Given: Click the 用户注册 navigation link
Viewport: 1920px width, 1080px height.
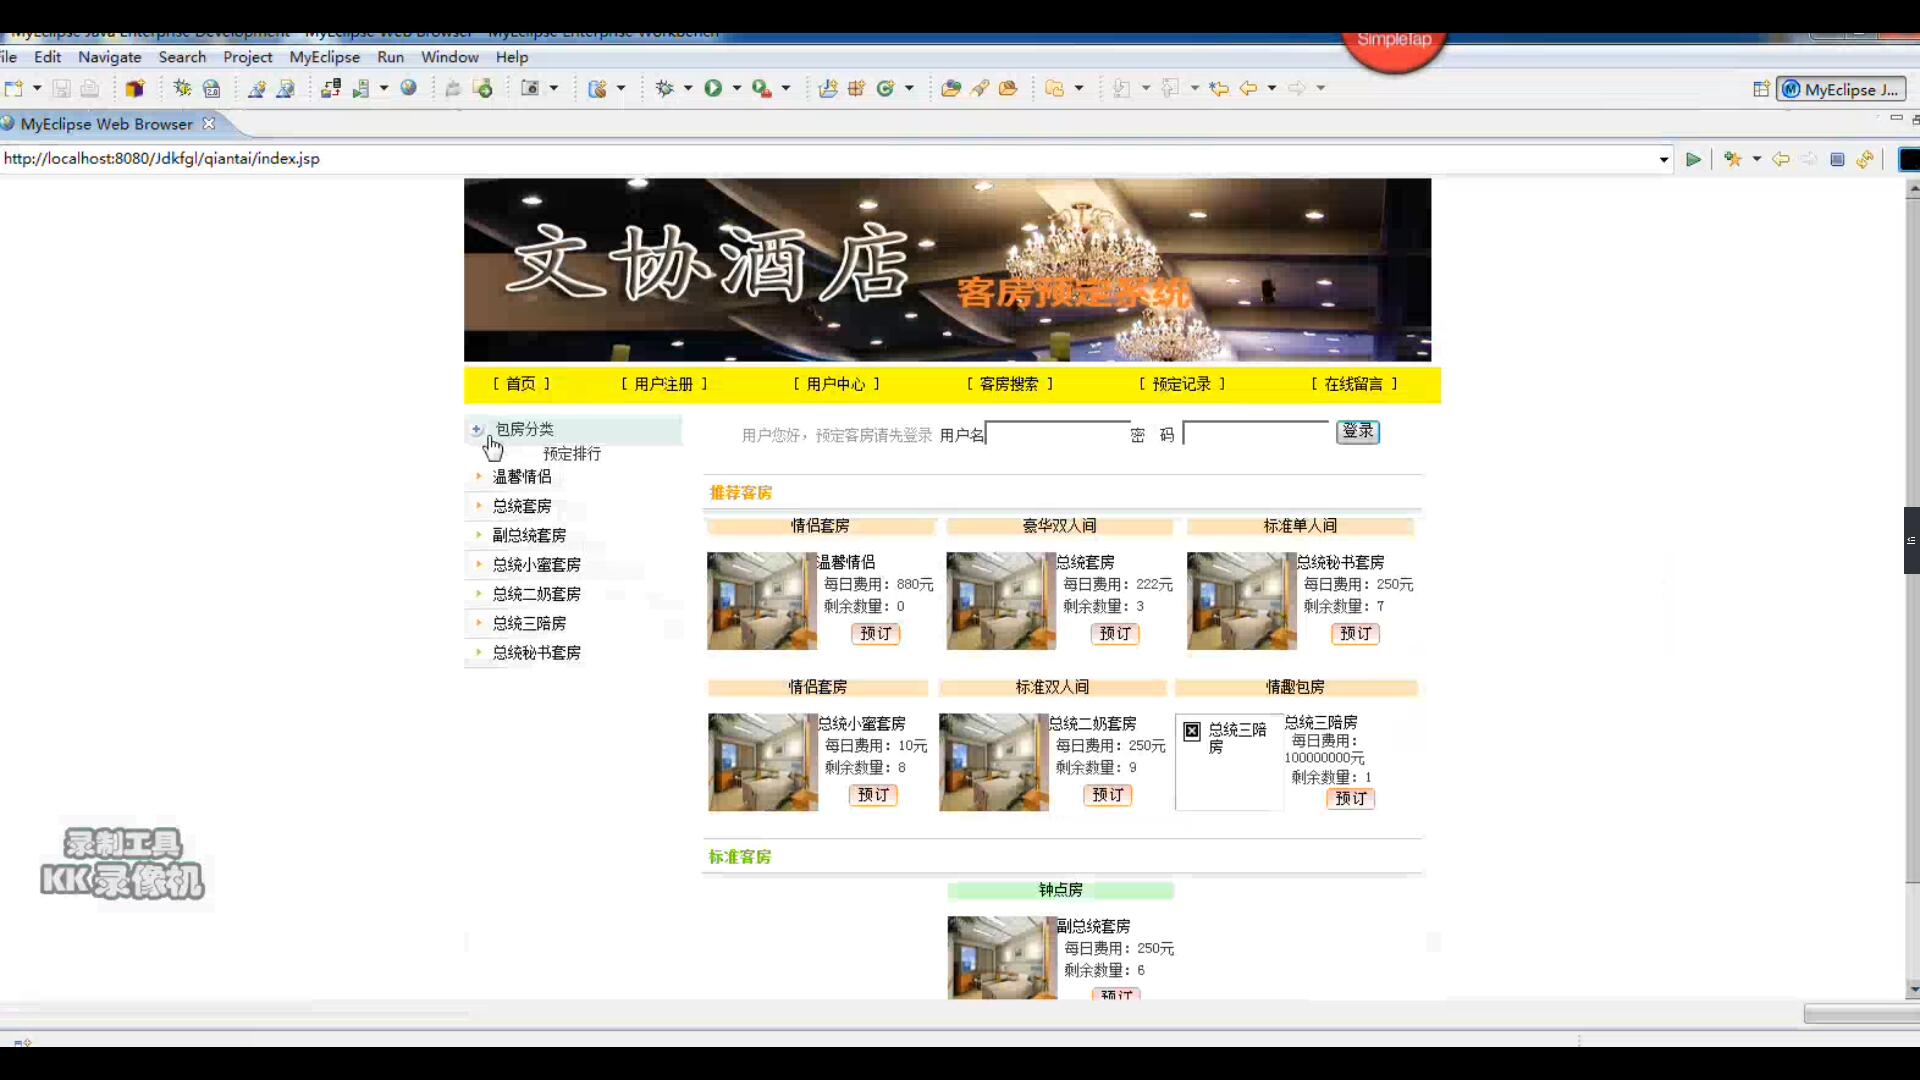Looking at the screenshot, I should pos(664,384).
